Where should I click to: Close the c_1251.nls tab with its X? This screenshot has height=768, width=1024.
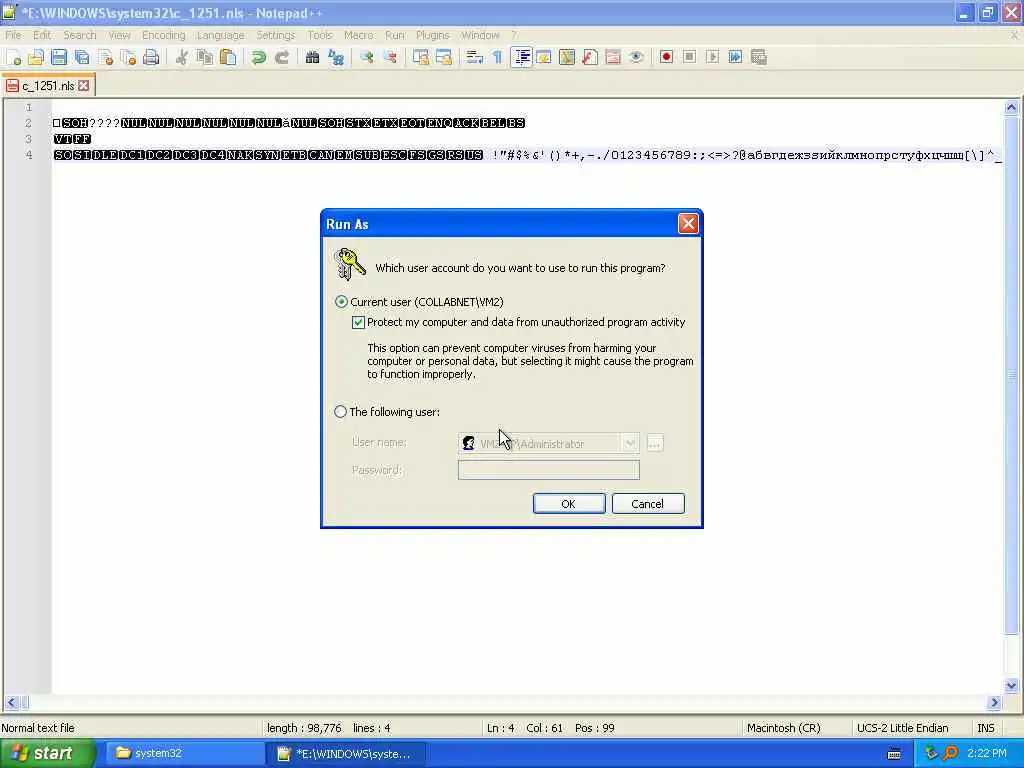[84, 86]
